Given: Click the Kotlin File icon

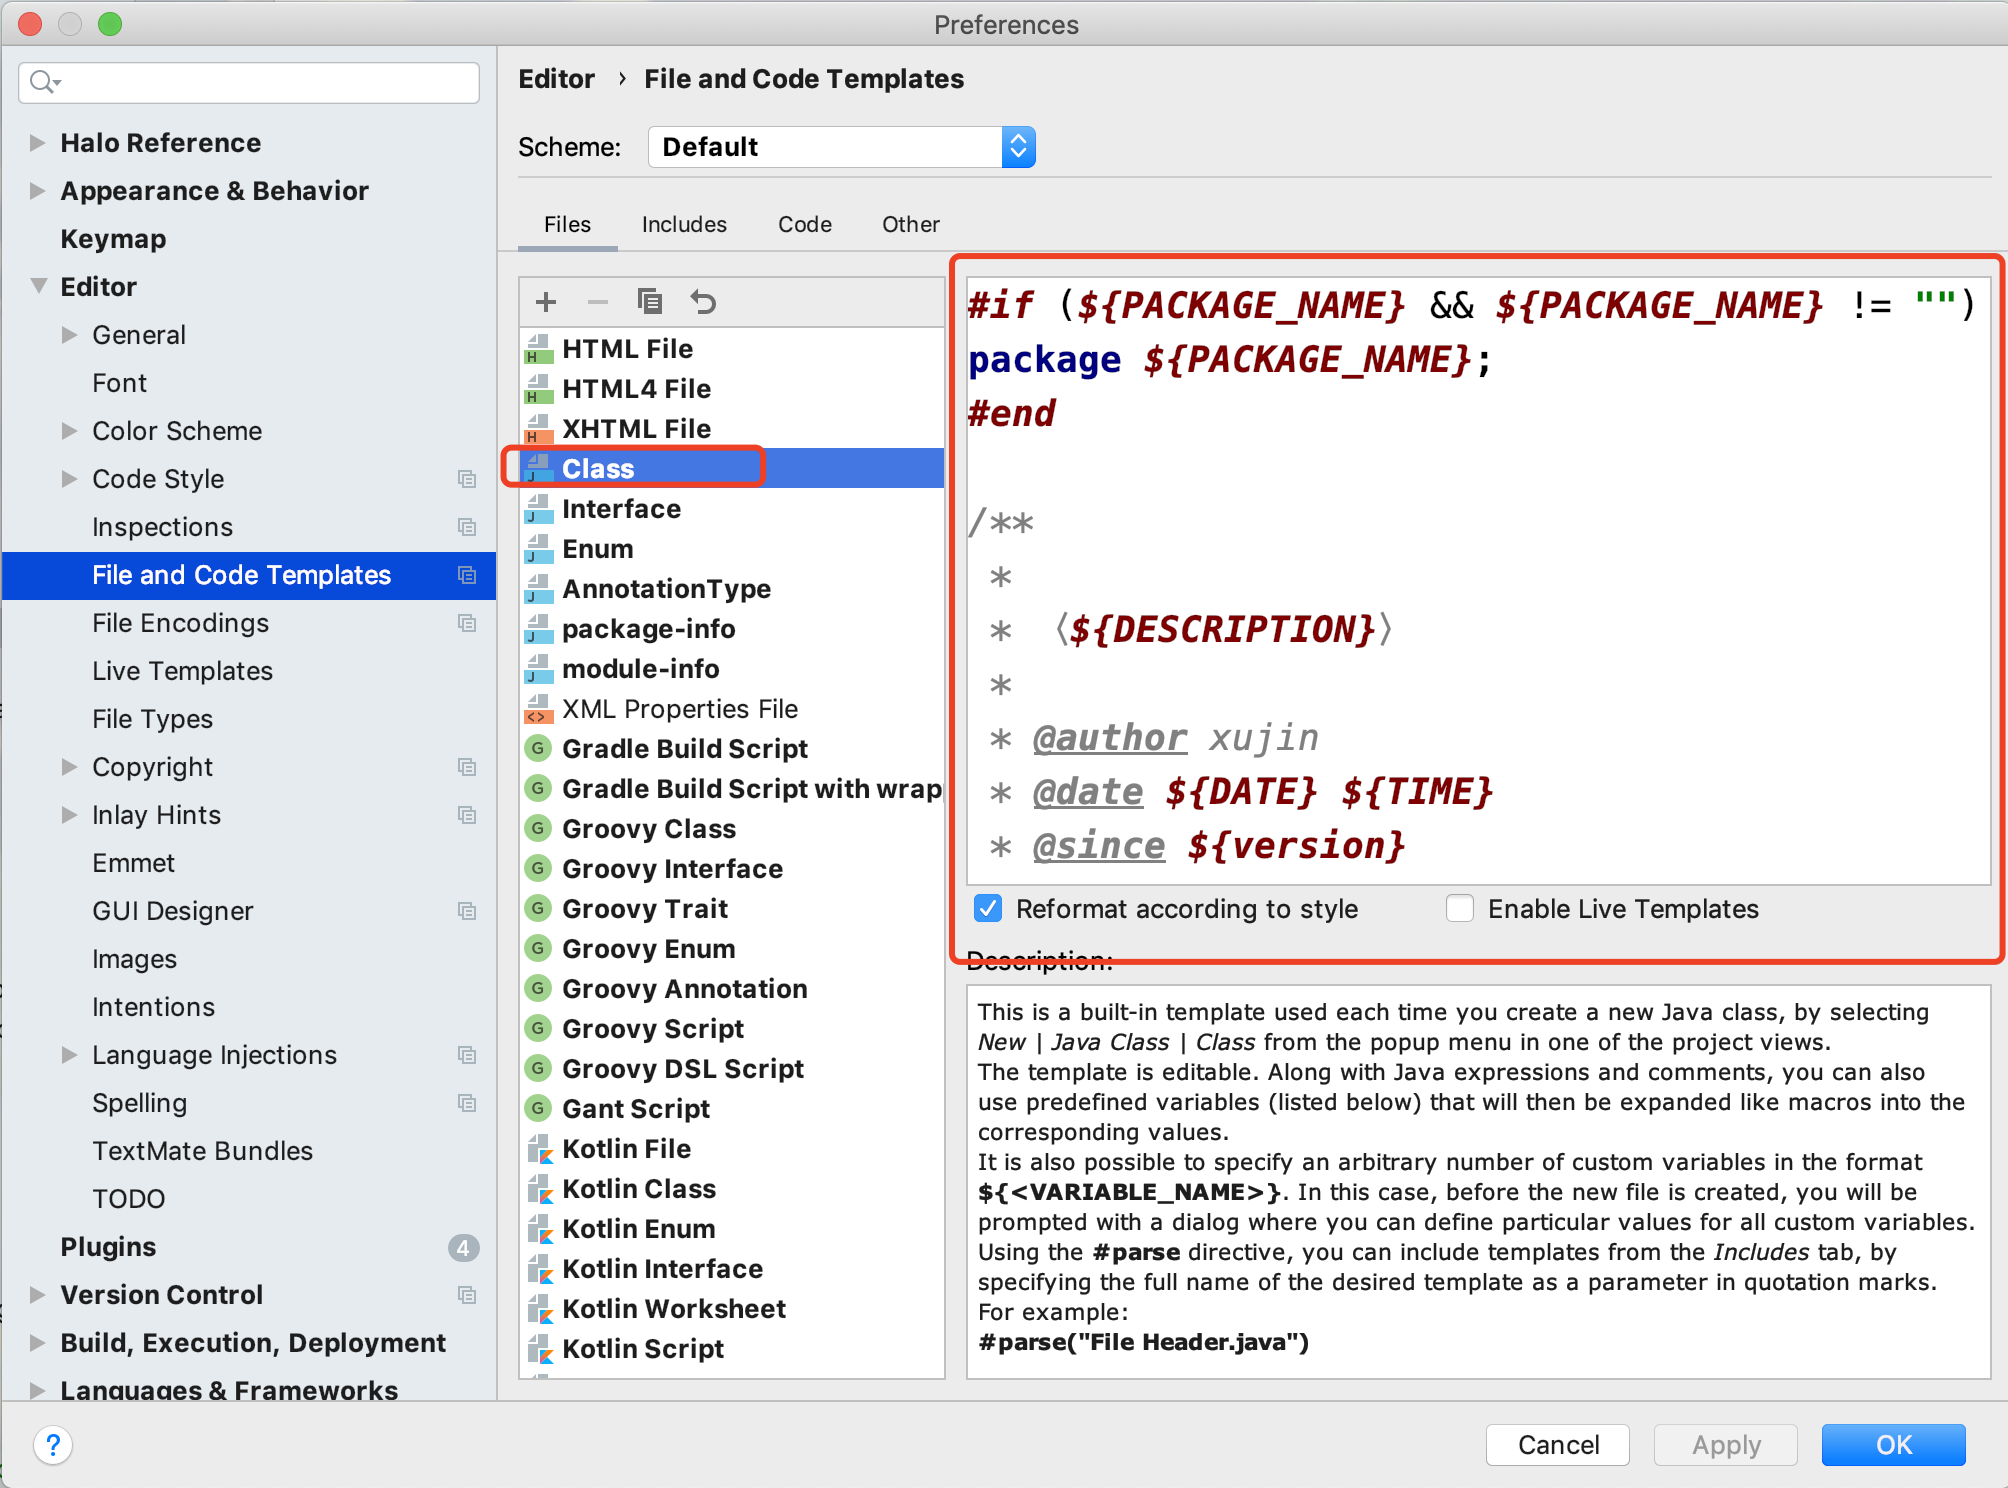Looking at the screenshot, I should pos(540,1149).
